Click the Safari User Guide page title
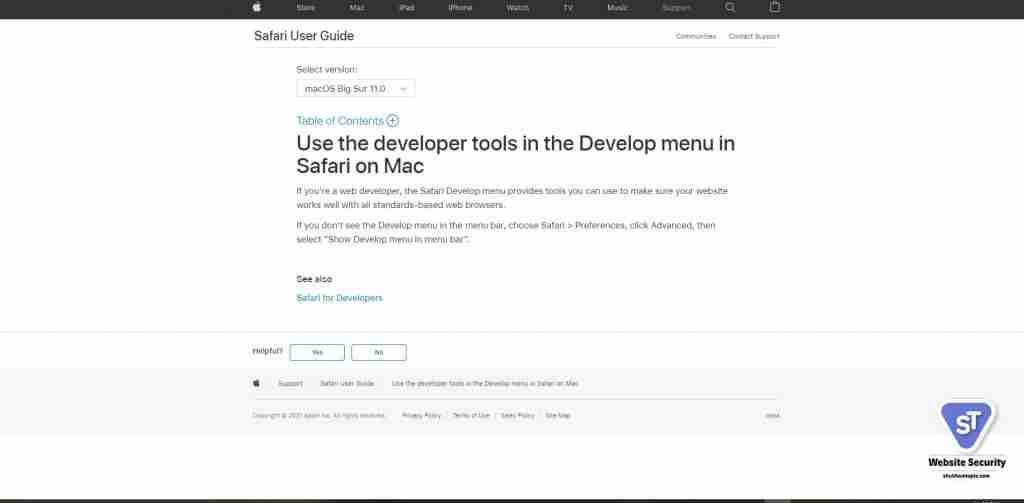Viewport: 1024px width, 503px height. tap(304, 36)
